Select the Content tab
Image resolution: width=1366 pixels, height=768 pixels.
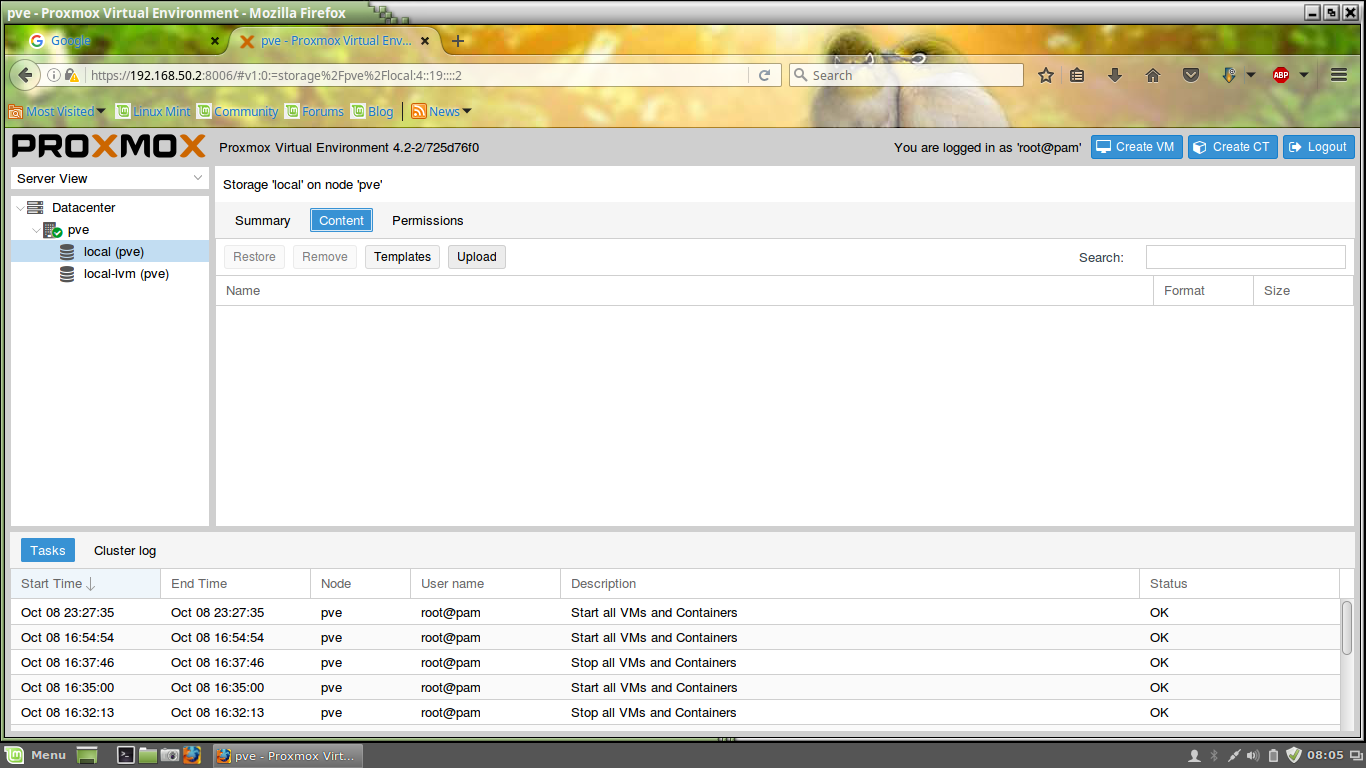coord(341,221)
